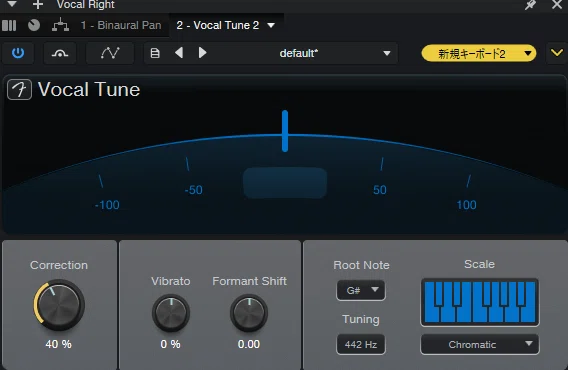Open the Chromatic scale dropdown

(x=480, y=344)
